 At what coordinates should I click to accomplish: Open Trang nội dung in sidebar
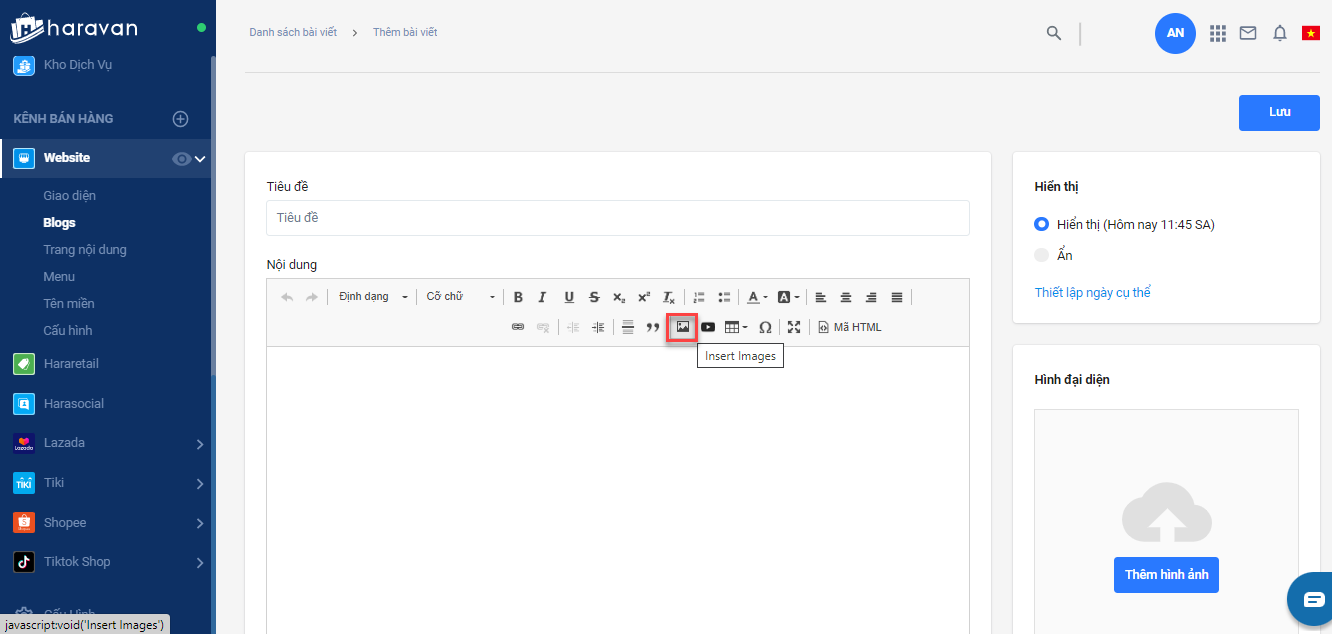(85, 250)
